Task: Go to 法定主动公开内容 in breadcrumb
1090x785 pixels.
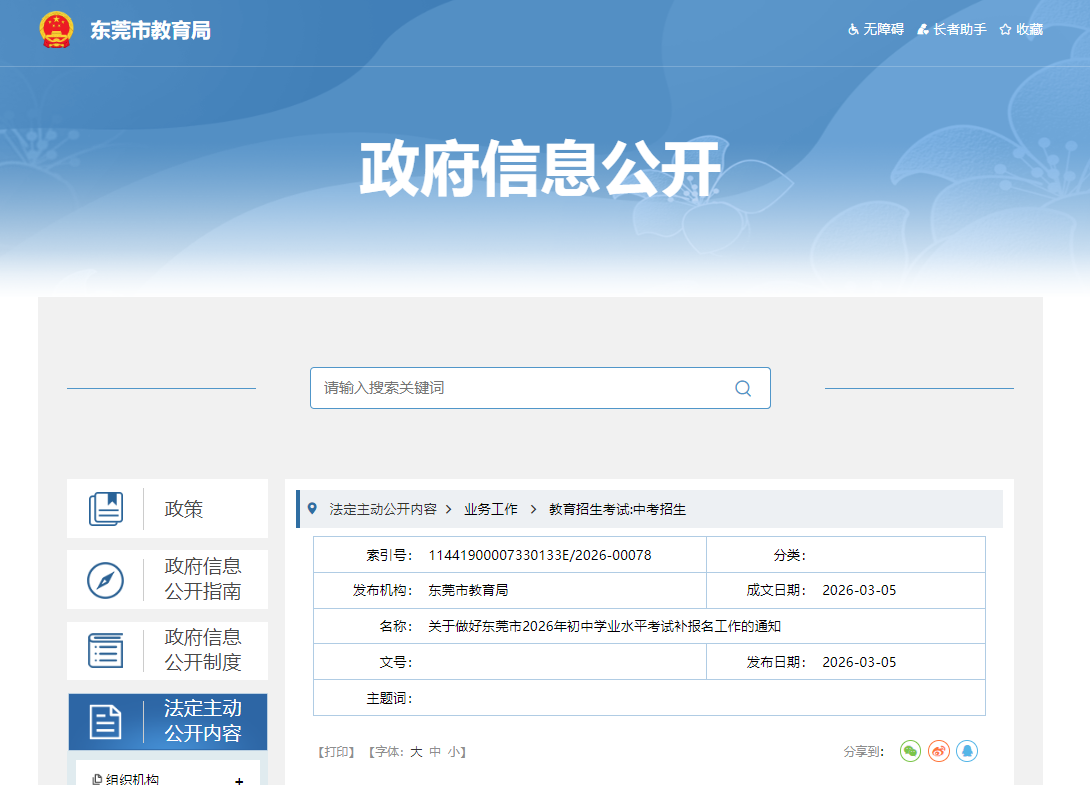Action: (383, 509)
